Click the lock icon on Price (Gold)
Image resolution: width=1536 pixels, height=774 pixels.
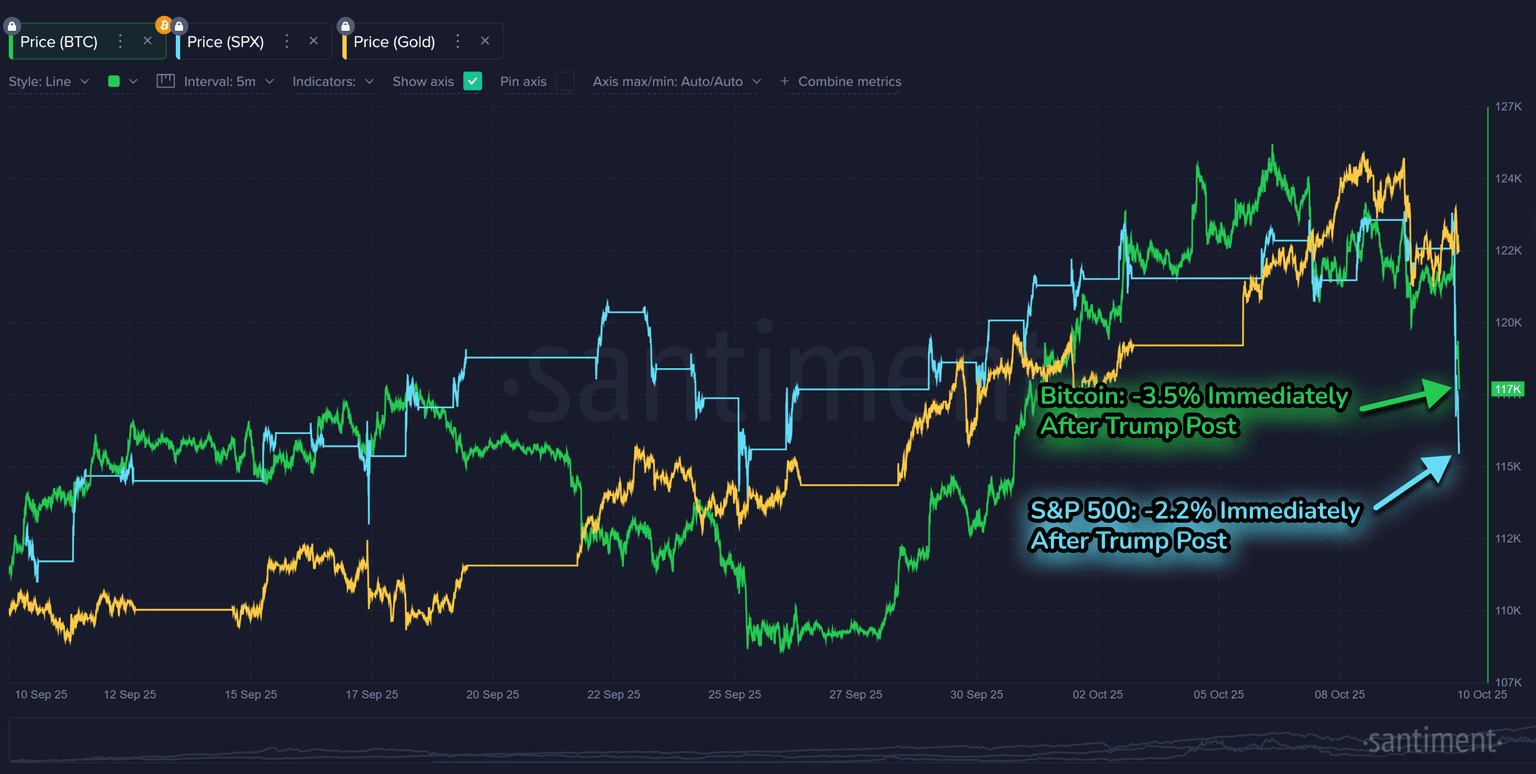coord(345,26)
